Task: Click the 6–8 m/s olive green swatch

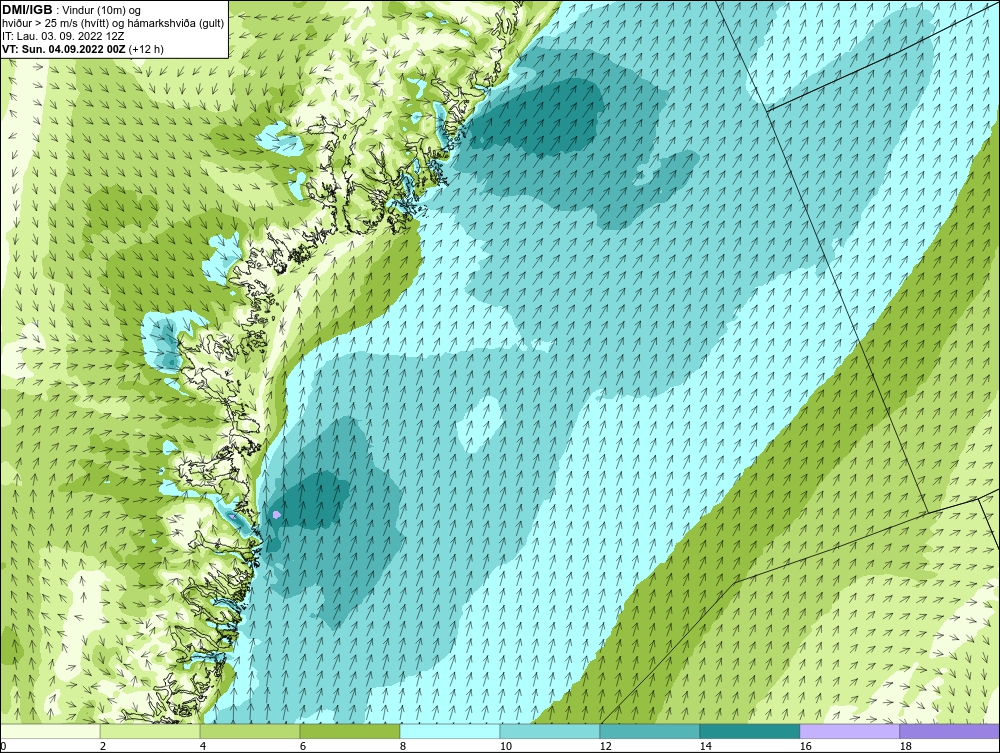Action: [350, 731]
